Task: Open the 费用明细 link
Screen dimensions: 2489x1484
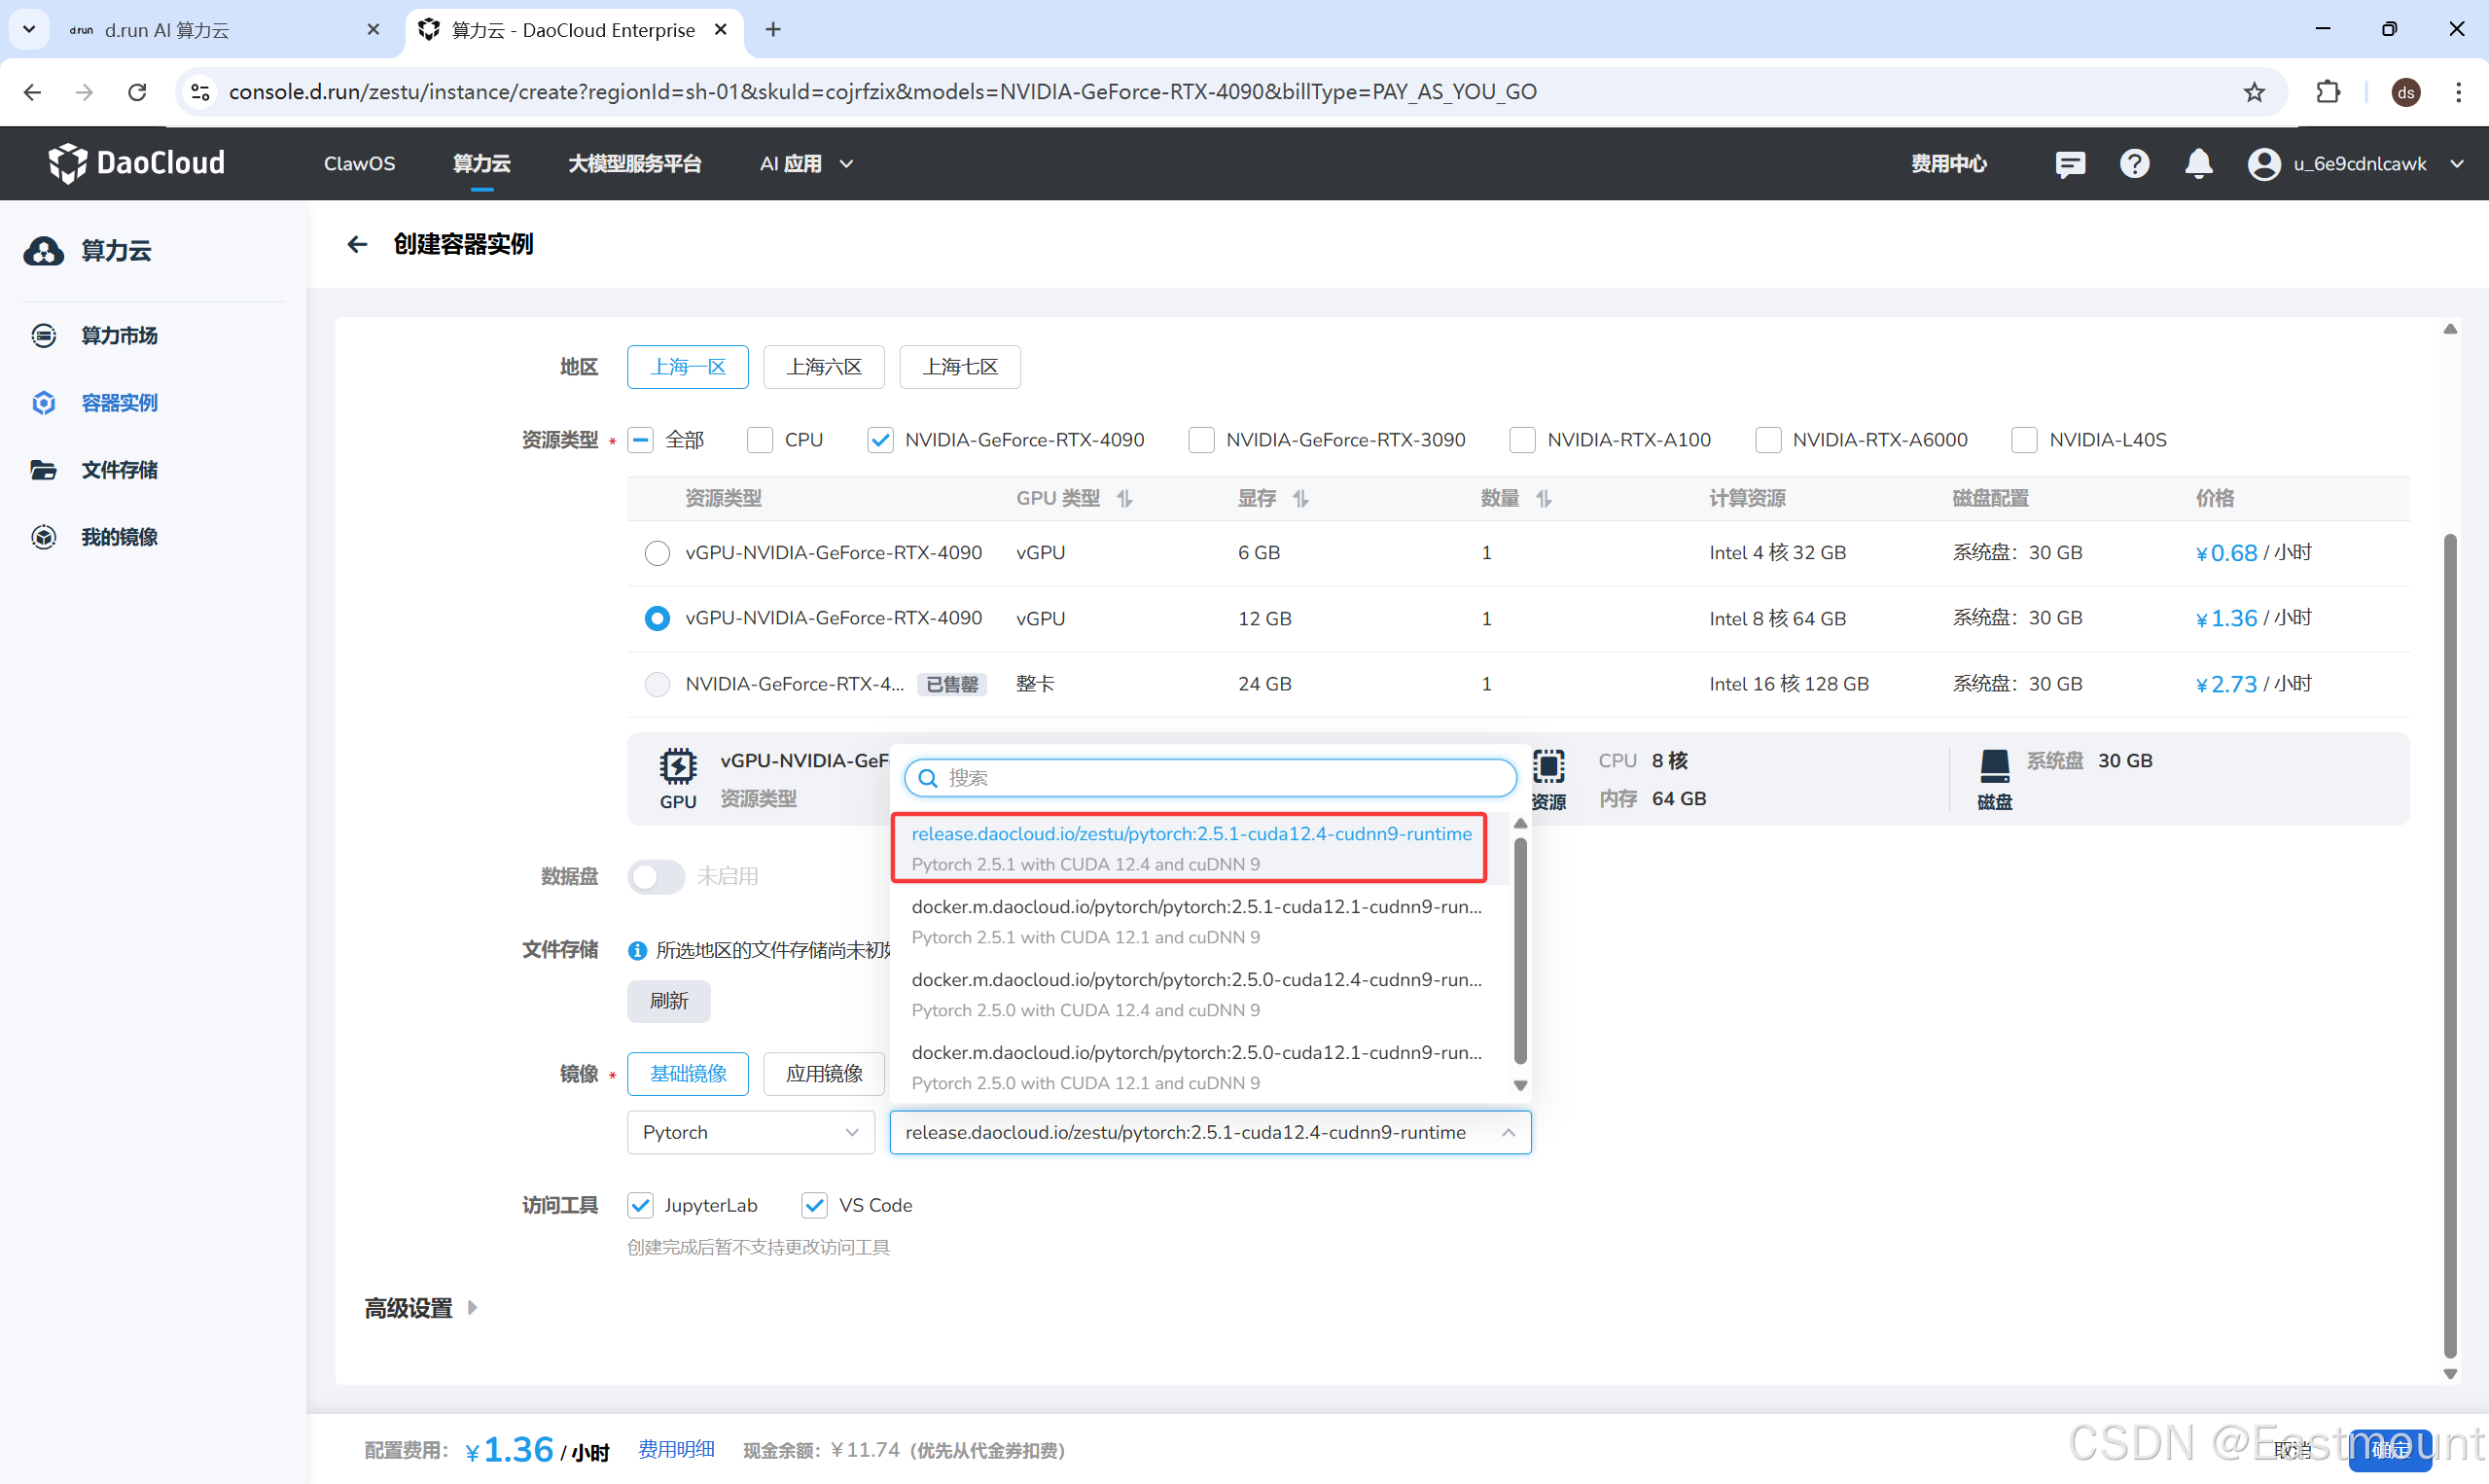Action: click(676, 1449)
